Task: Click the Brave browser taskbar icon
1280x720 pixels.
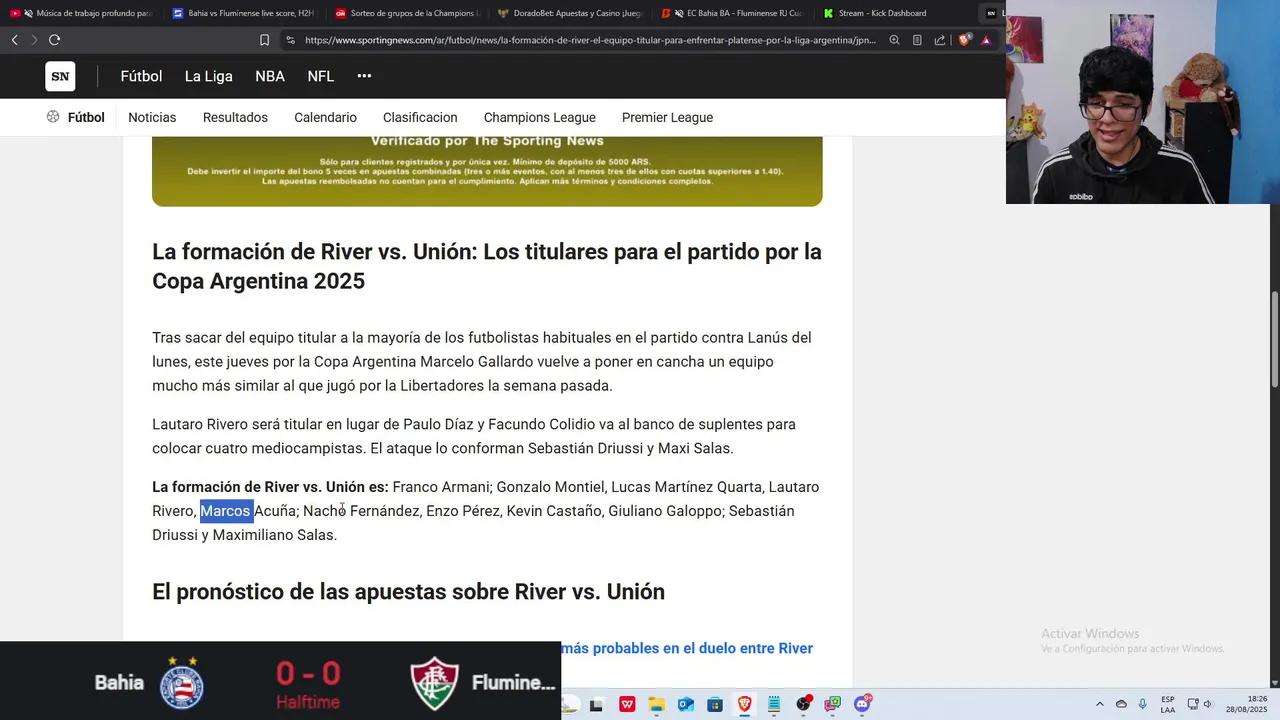Action: click(744, 704)
